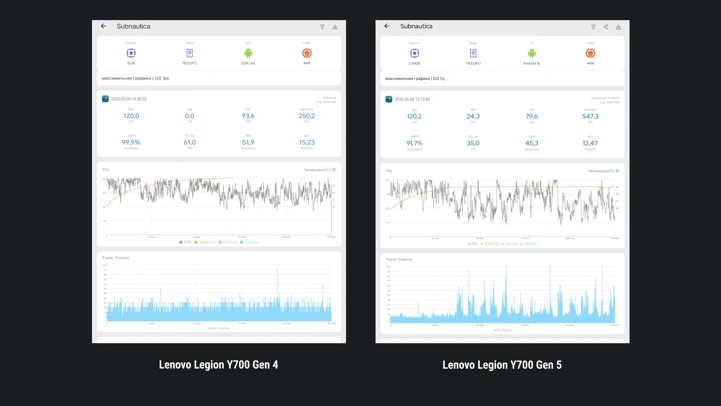Click download icon in Gen 5 panel
The height and width of the screenshot is (406, 721).
618,27
